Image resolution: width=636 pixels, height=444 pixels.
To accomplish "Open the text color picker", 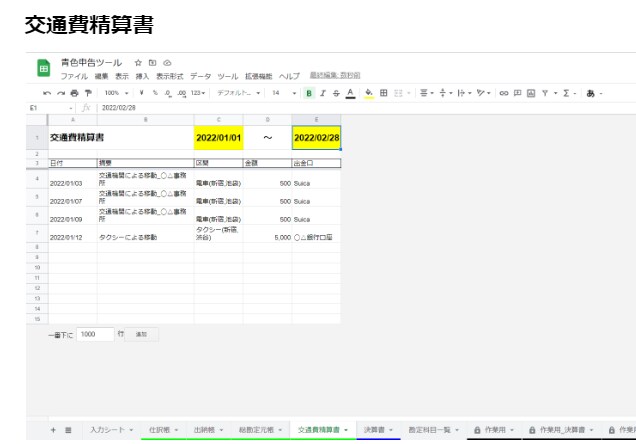I will click(350, 93).
